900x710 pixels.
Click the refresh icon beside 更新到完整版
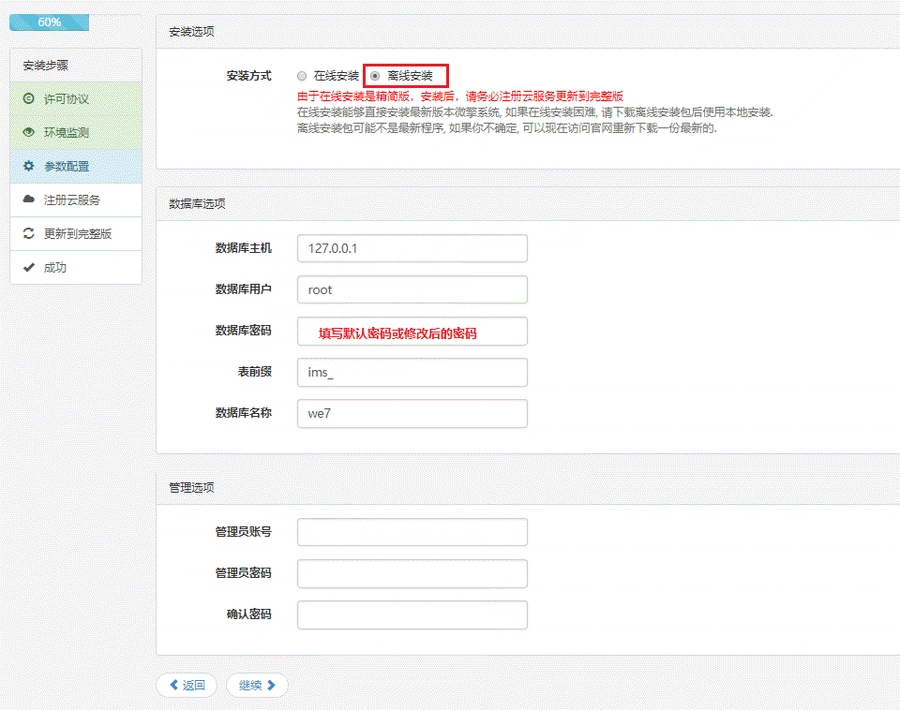pos(29,234)
